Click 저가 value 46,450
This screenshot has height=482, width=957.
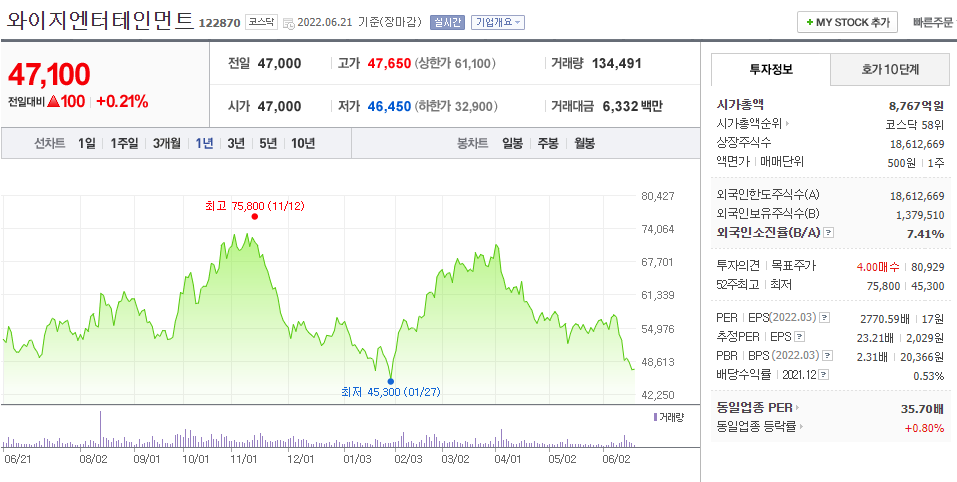[x=389, y=107]
